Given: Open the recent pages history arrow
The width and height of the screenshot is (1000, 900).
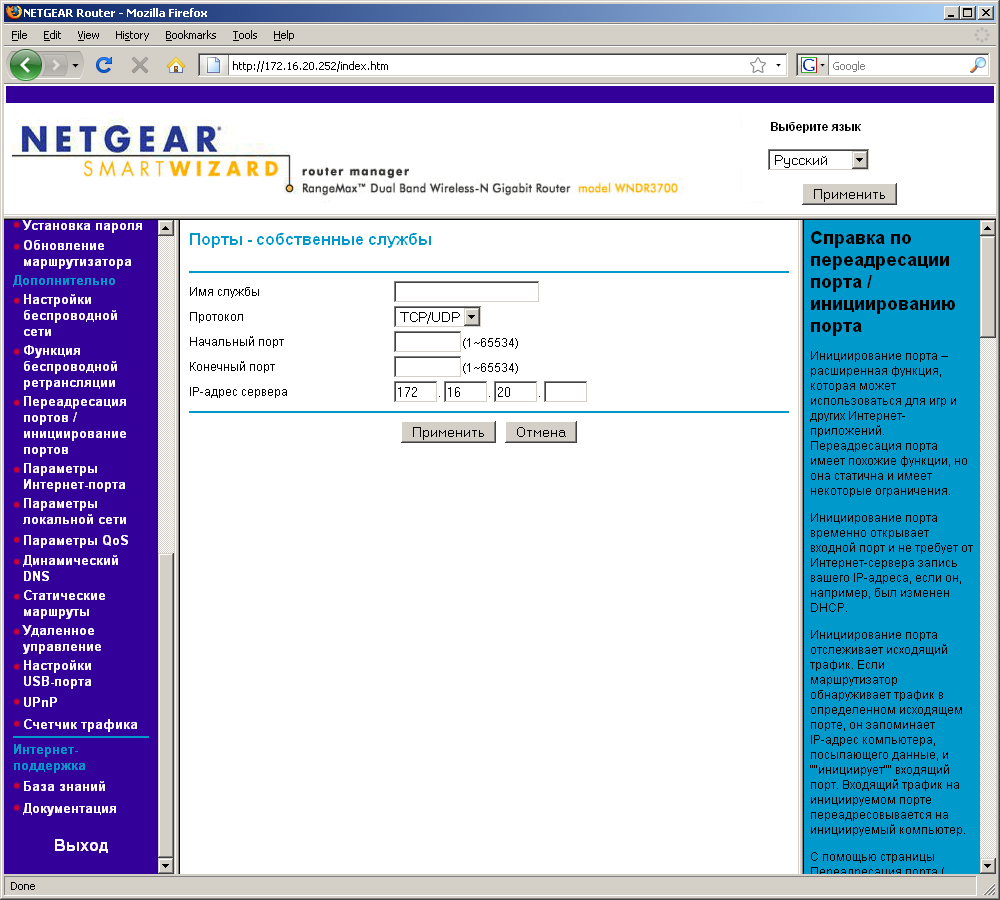Looking at the screenshot, I should [75, 65].
